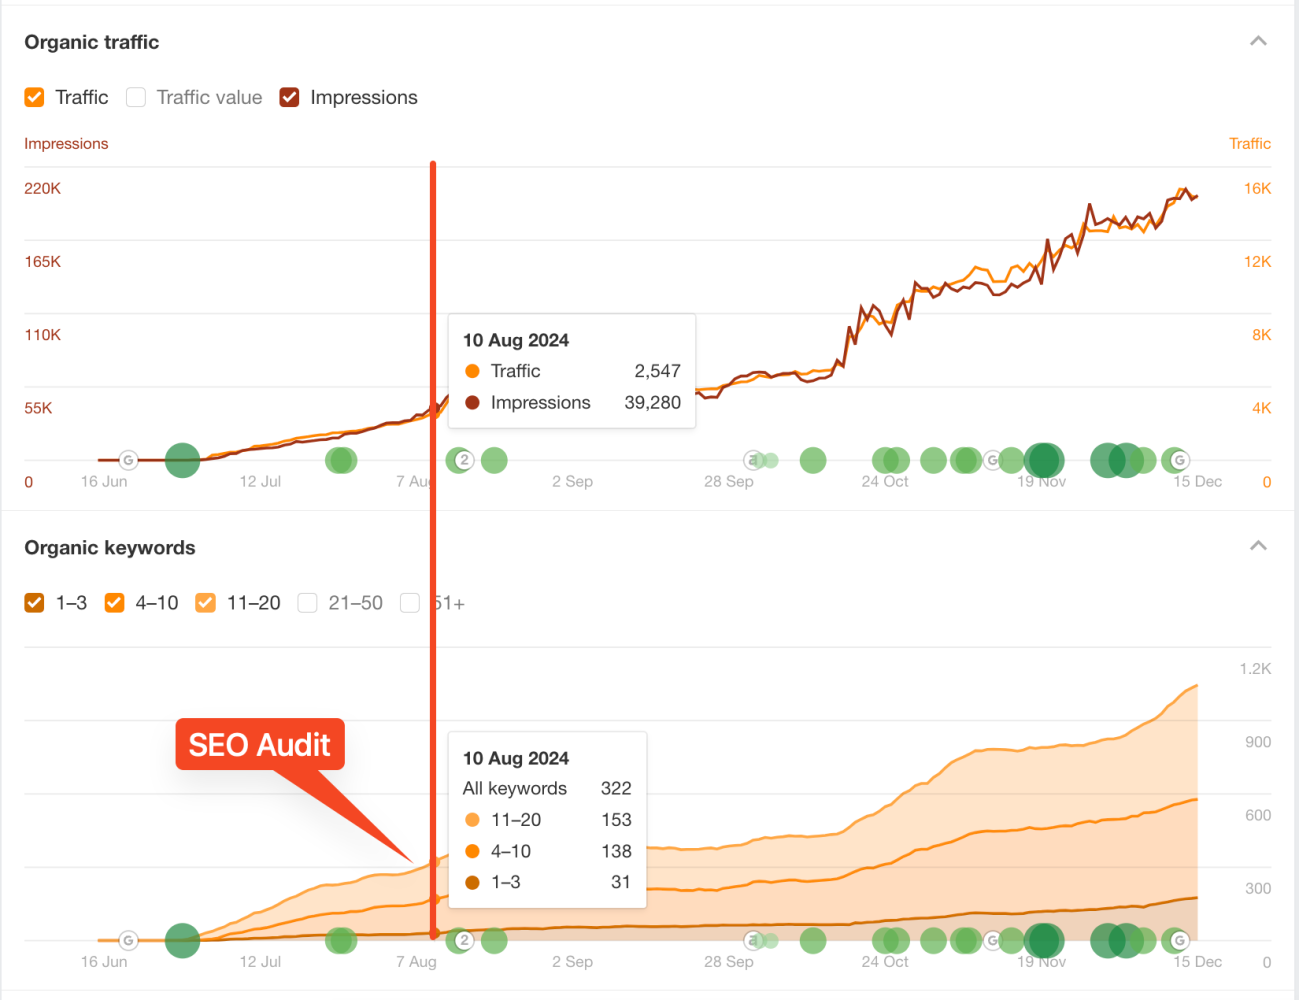Collapse the Organic keywords section
Image resolution: width=1299 pixels, height=1000 pixels.
(1258, 546)
